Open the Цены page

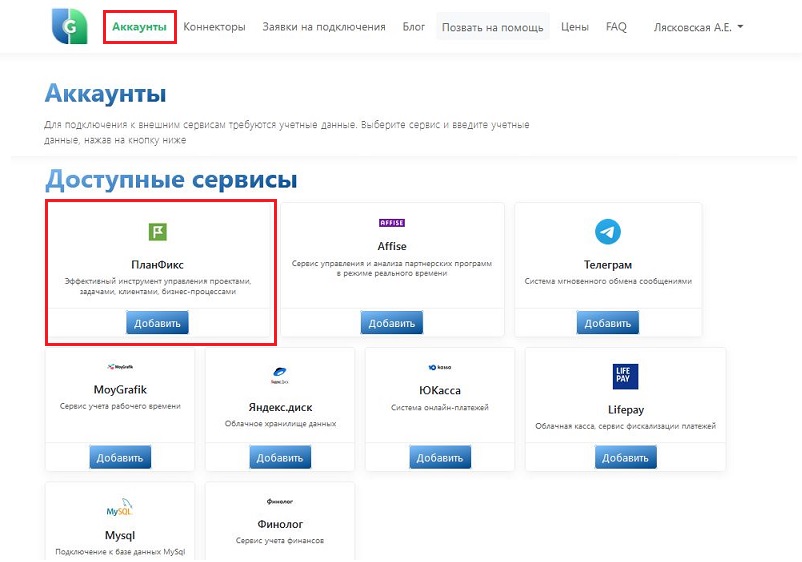(x=574, y=27)
